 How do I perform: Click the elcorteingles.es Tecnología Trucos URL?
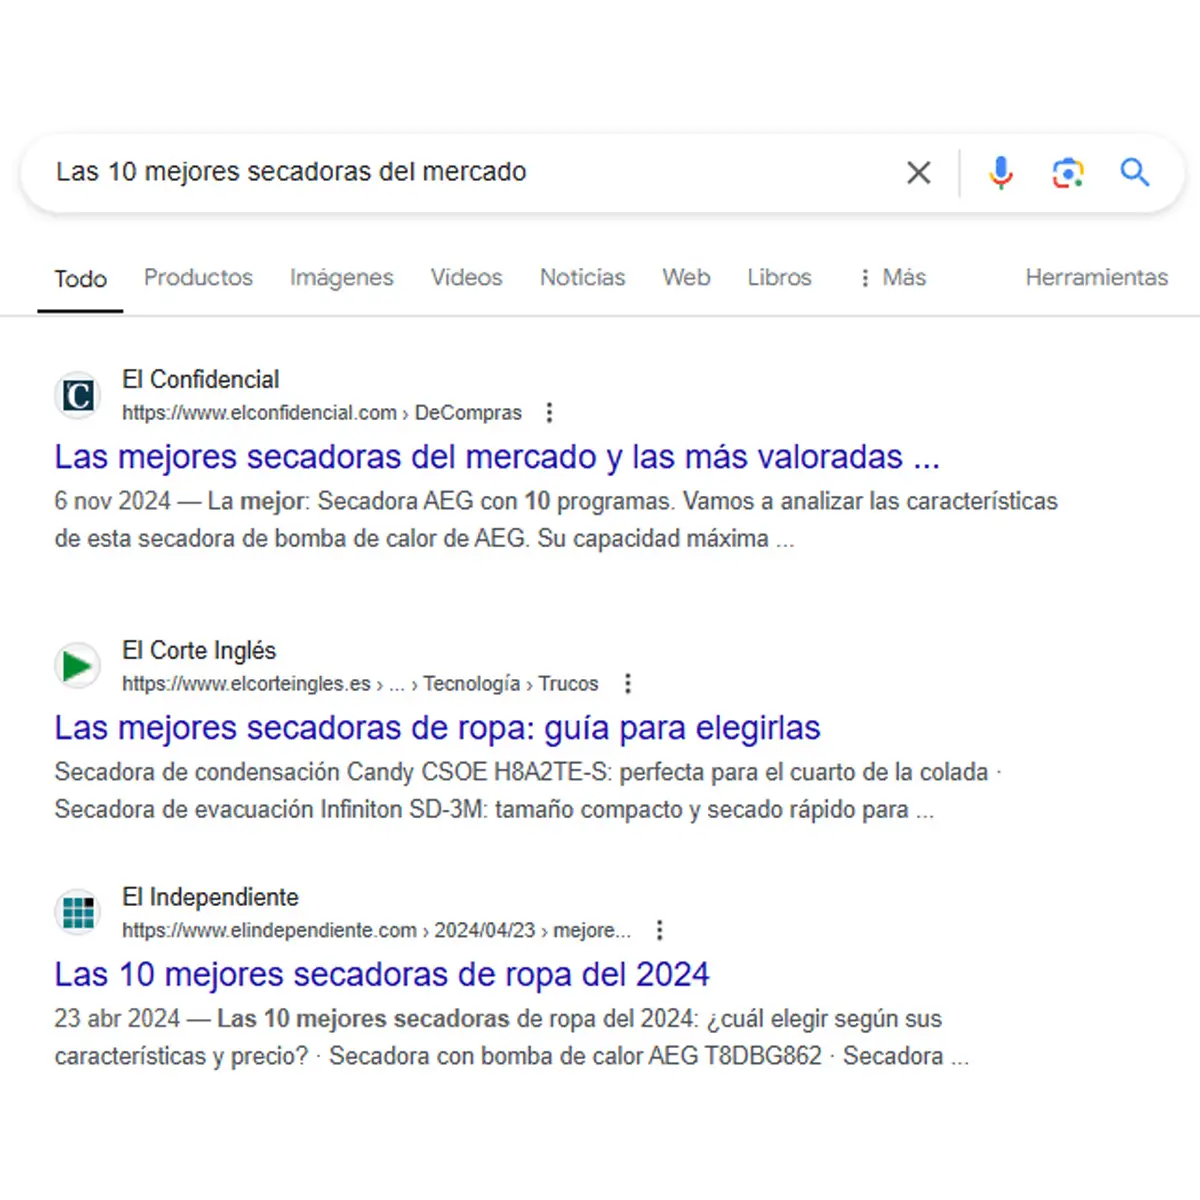point(360,683)
